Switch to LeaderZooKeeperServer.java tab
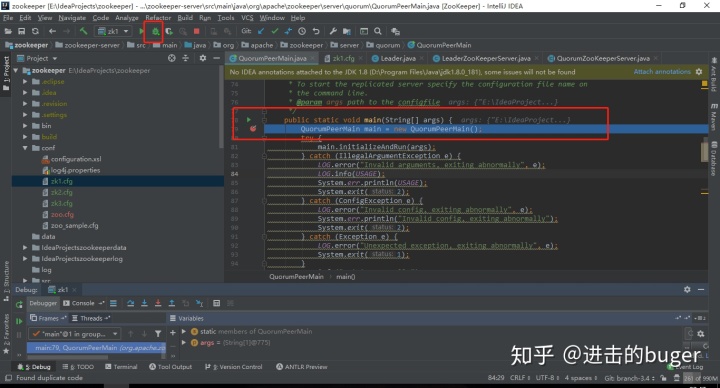This screenshot has height=388, width=720. click(x=486, y=58)
